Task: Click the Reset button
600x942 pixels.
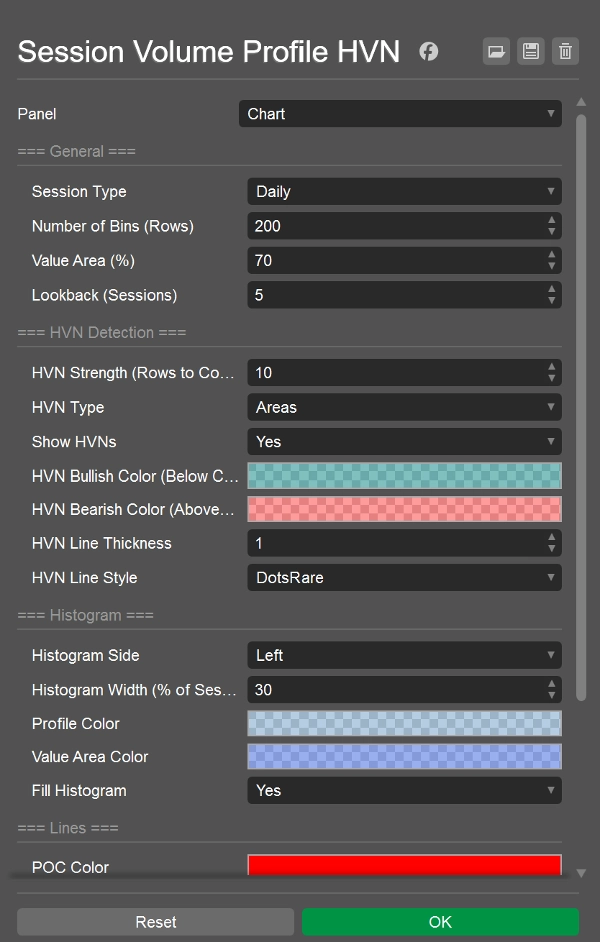Action: (156, 922)
